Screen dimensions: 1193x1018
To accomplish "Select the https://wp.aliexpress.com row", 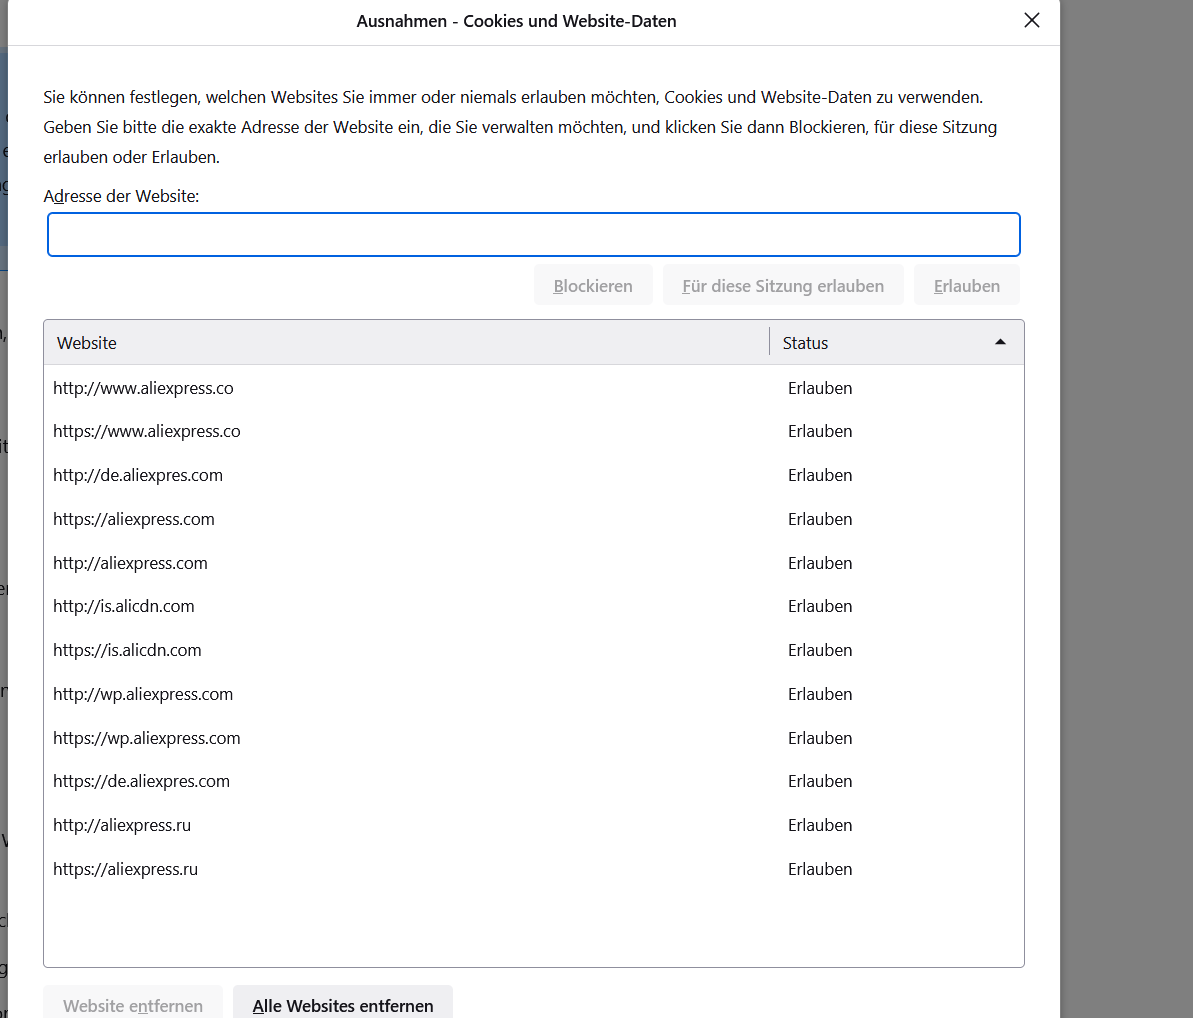I will (147, 738).
